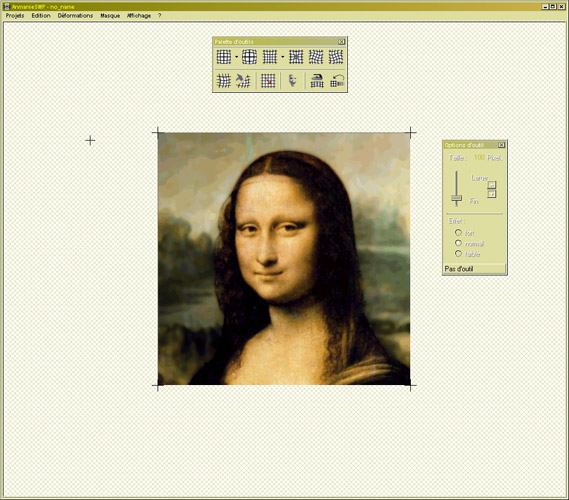Select the 'normal' effect radio button
Viewport: 569px width, 500px height.
point(458,243)
